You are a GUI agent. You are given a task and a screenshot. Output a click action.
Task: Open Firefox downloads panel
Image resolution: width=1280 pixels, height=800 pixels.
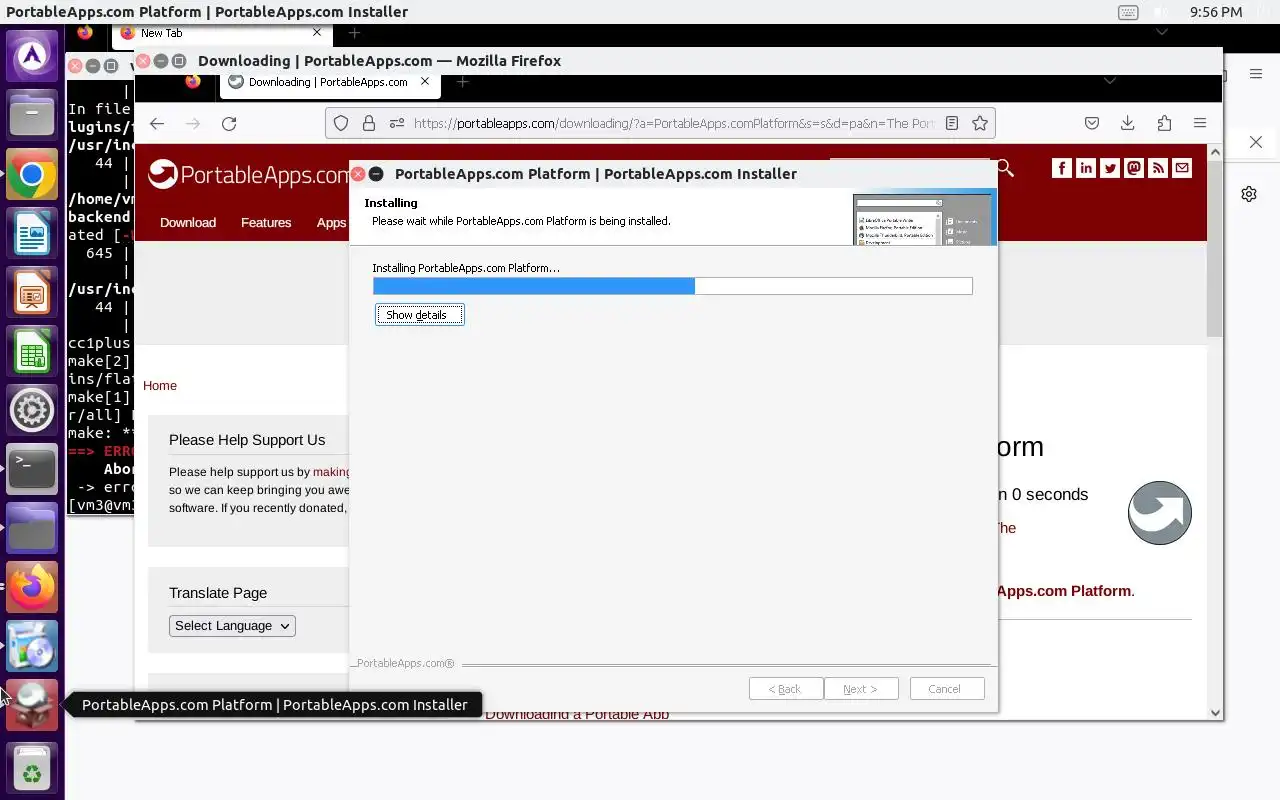[x=1127, y=123]
